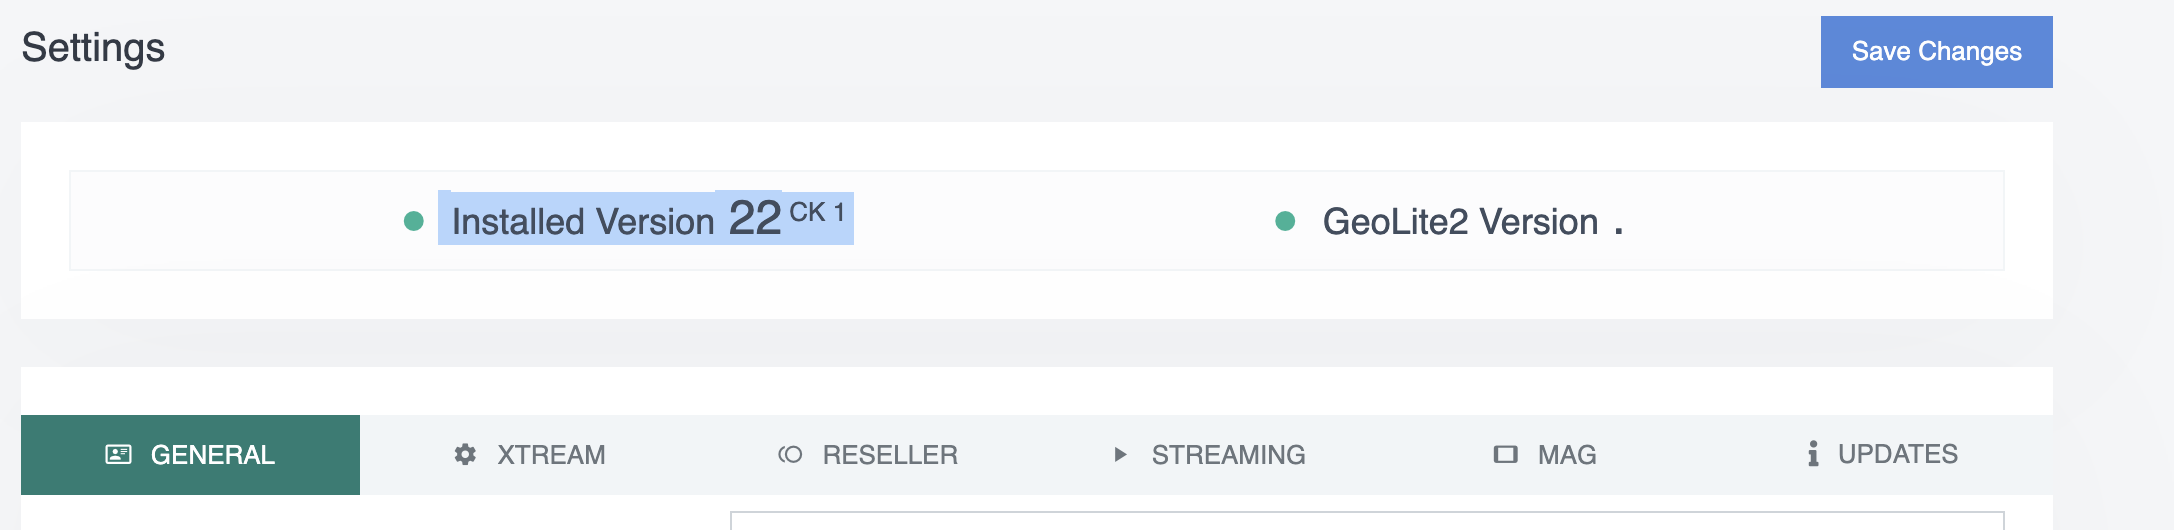Click the play triangle icon beside STREAMING

pyautogui.click(x=1120, y=455)
